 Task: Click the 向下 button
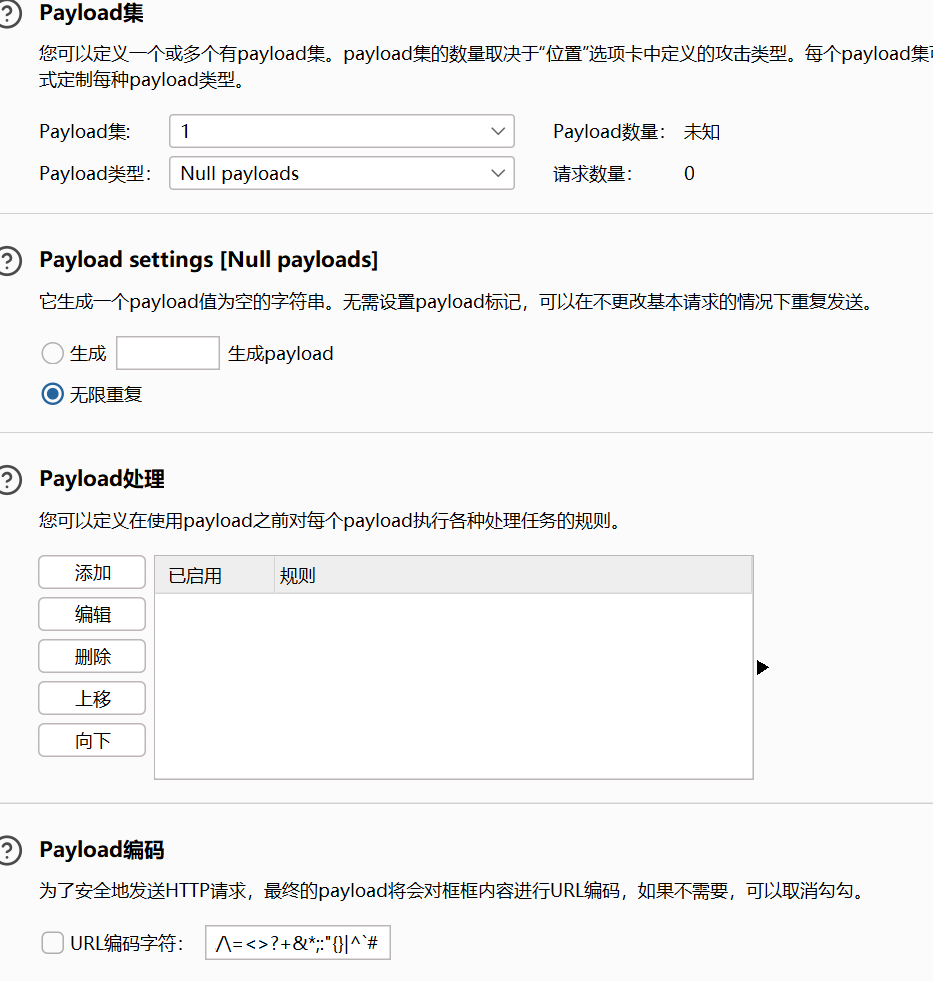[x=92, y=740]
